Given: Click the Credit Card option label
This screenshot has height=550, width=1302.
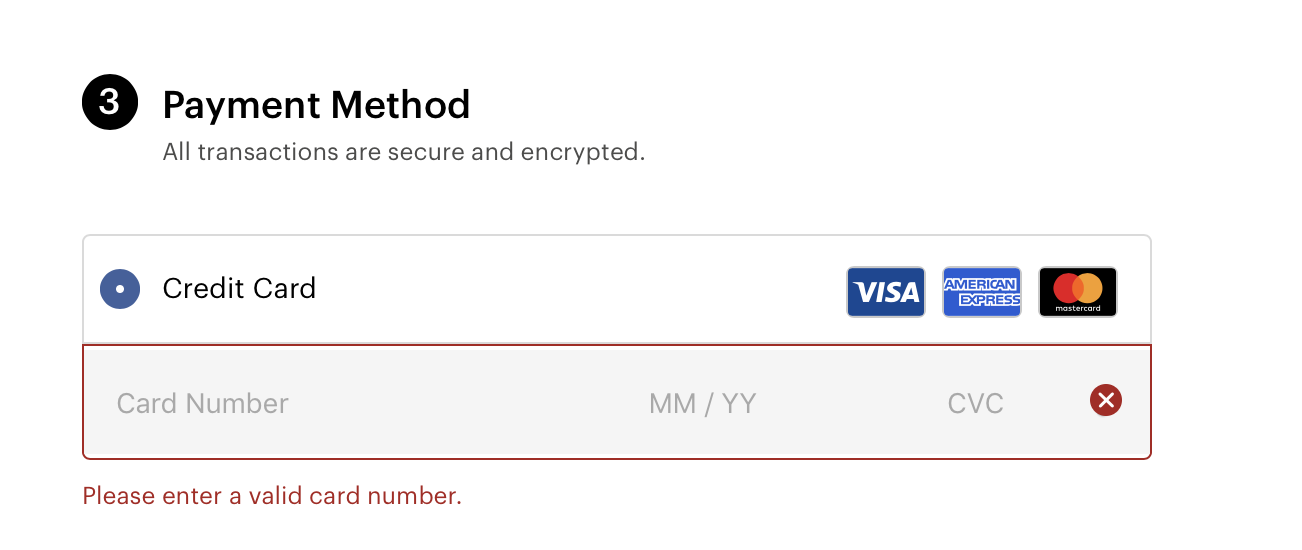Looking at the screenshot, I should [239, 289].
